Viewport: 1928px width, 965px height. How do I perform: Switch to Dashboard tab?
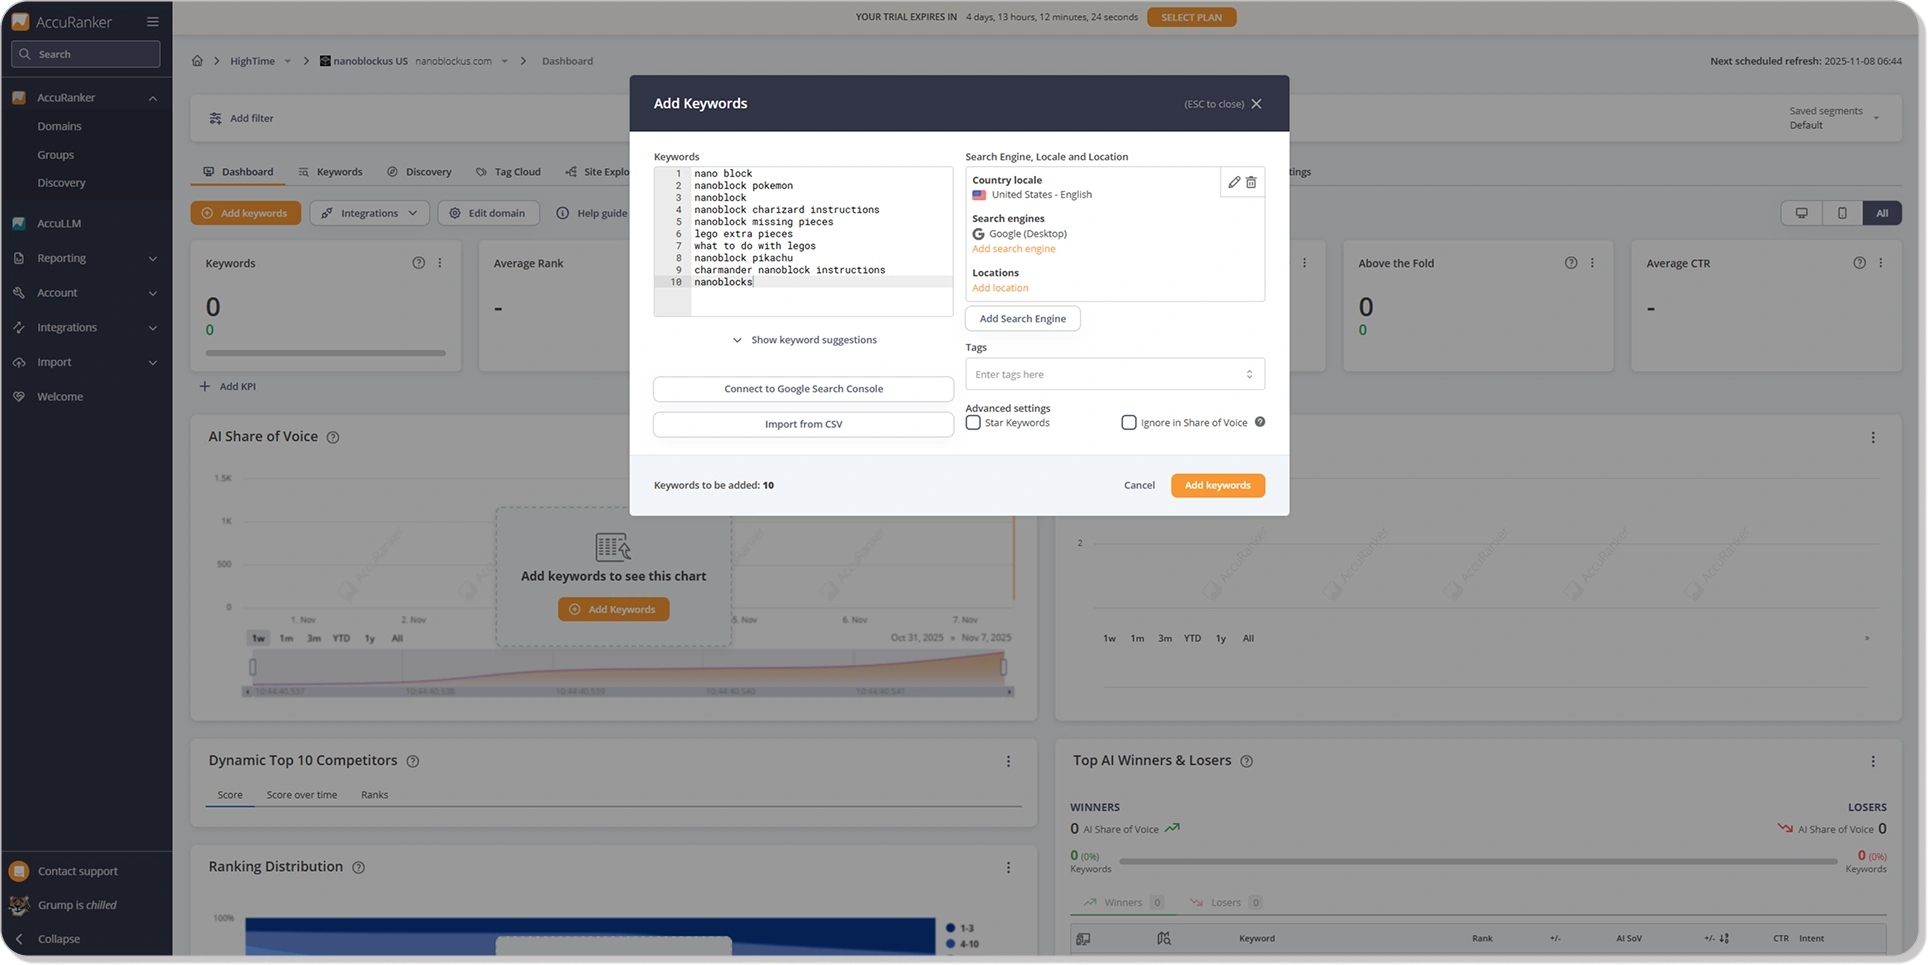pyautogui.click(x=238, y=172)
